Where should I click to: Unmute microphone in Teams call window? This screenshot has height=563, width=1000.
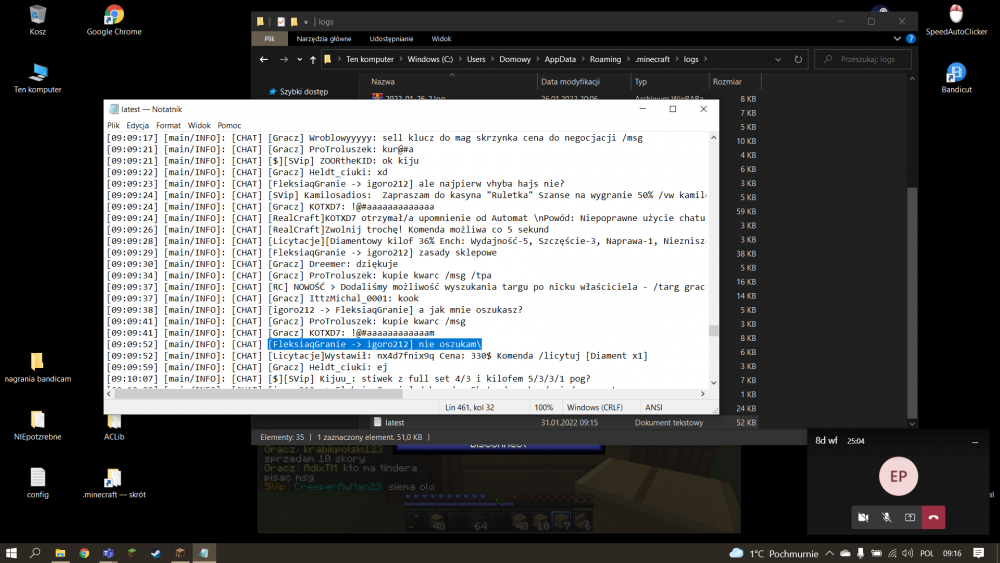(x=886, y=517)
